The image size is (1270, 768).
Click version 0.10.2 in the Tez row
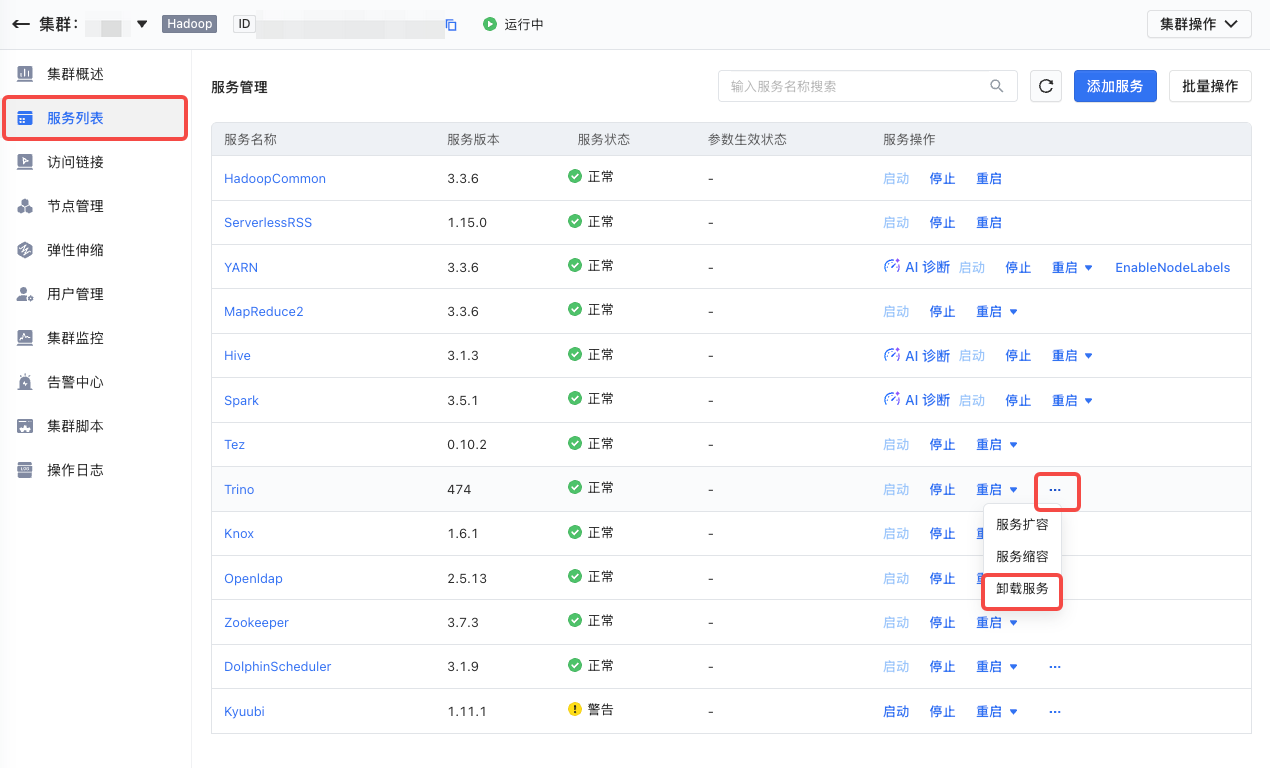(467, 445)
